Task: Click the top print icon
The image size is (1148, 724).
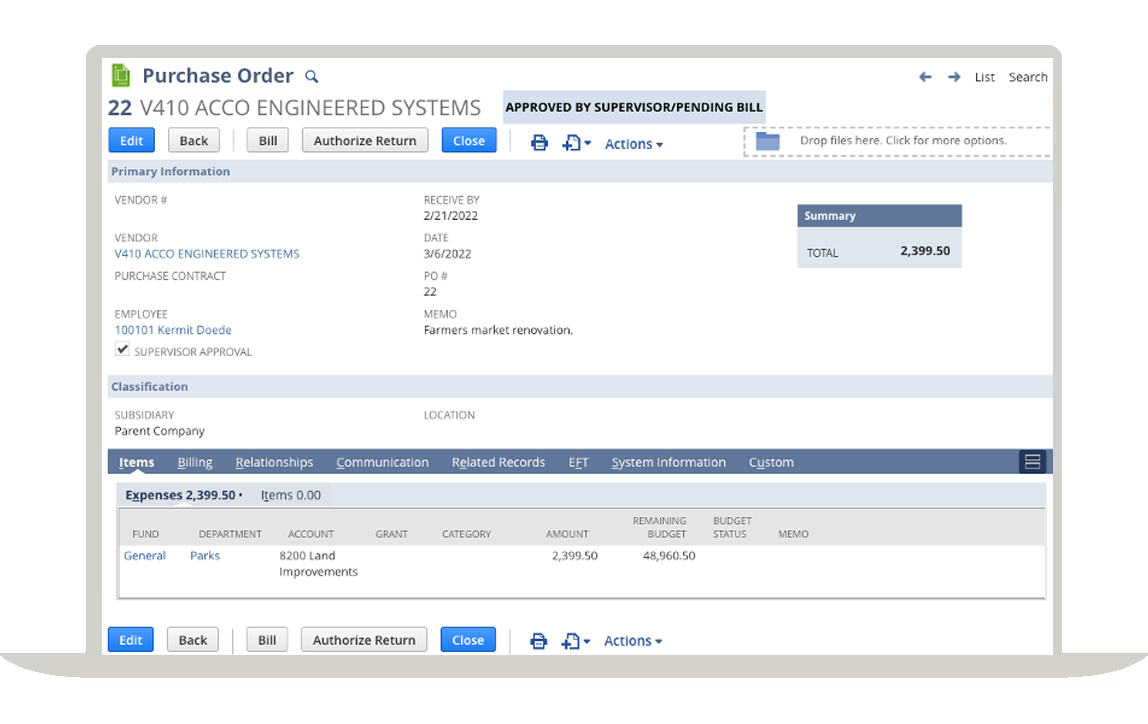Action: click(x=539, y=143)
